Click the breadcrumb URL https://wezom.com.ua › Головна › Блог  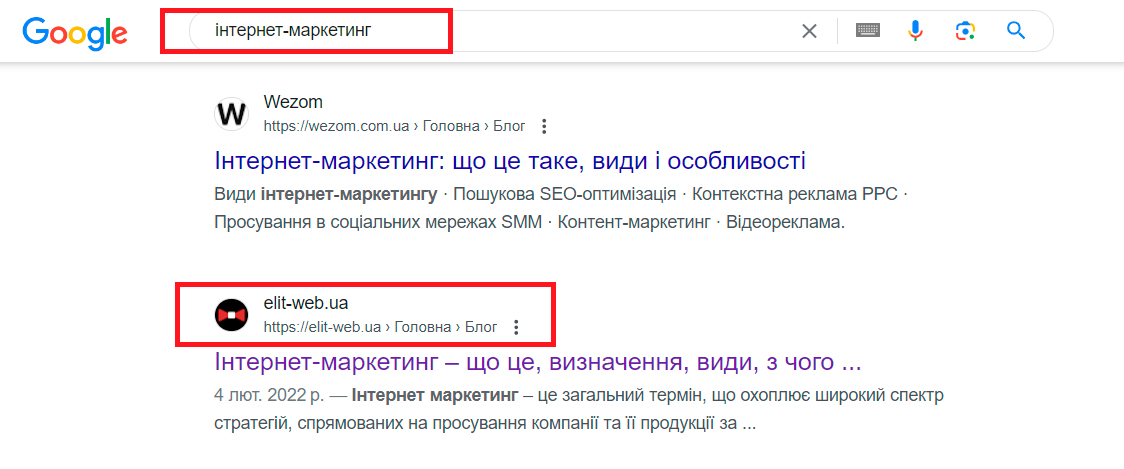pyautogui.click(x=394, y=127)
